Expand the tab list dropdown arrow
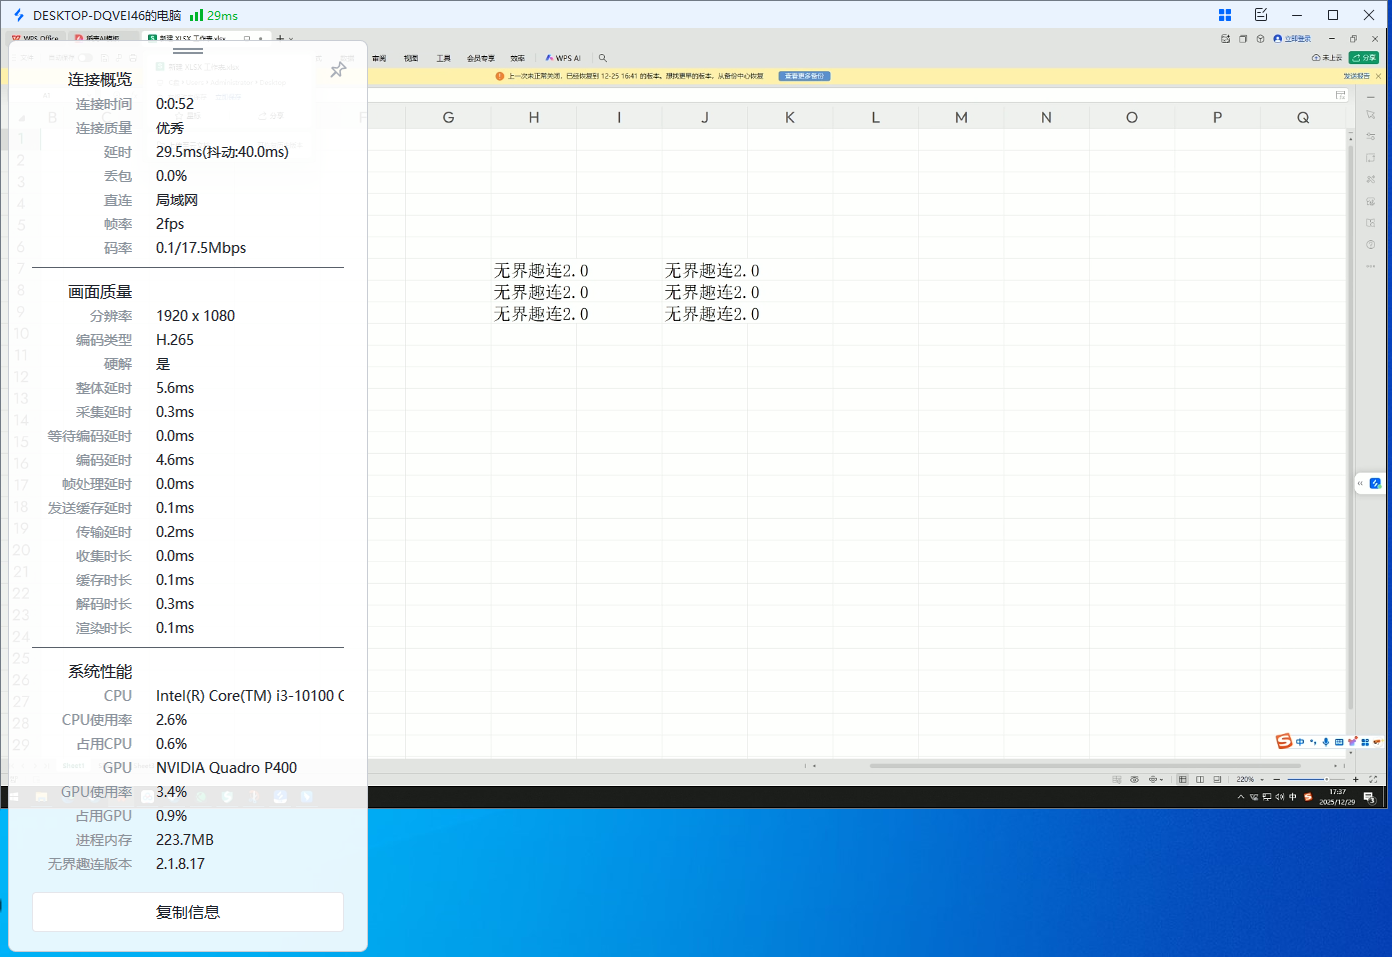Viewport: 1392px width, 957px height. [x=291, y=39]
